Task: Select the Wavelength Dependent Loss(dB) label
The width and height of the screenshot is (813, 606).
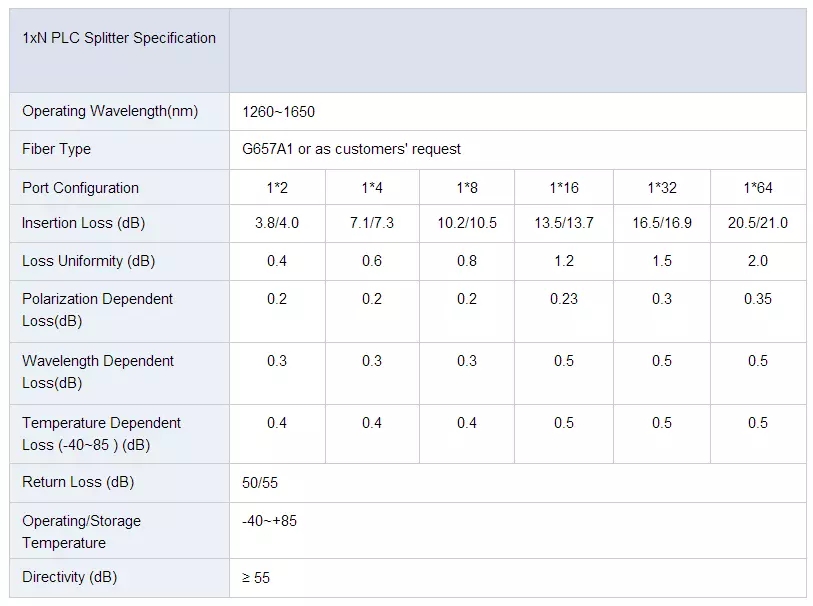Action: (98, 371)
